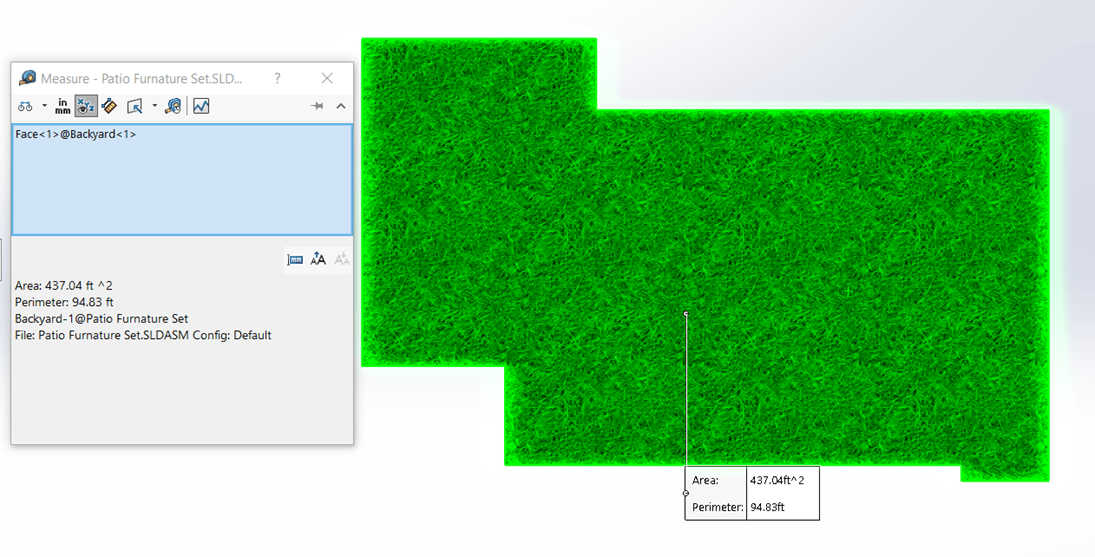Screen dimensions: 1095x557
Task: Click the Perimeter: 94.83 ft result line
Action: click(x=64, y=302)
